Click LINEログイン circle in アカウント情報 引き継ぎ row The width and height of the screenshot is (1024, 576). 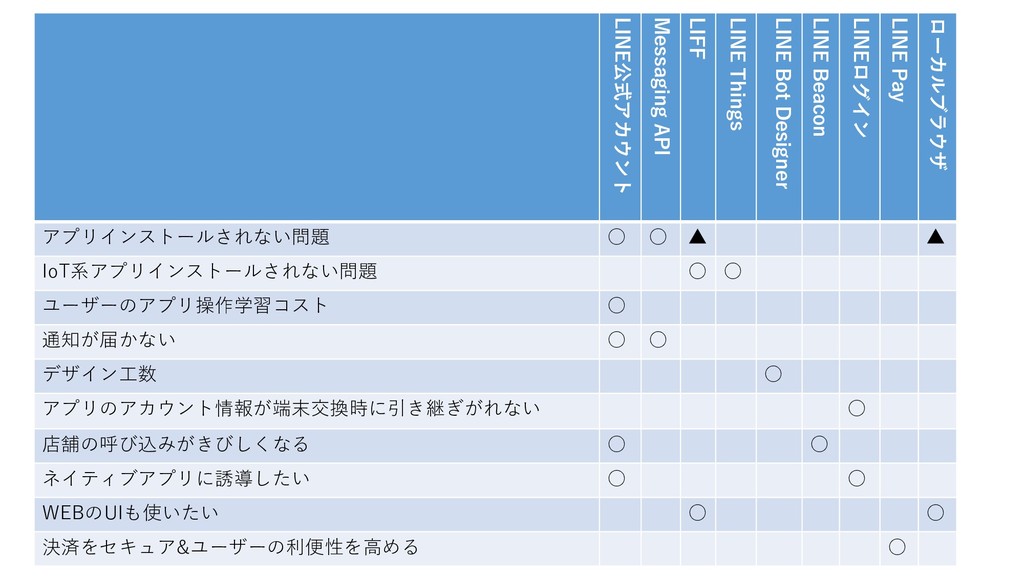pyautogui.click(x=857, y=409)
